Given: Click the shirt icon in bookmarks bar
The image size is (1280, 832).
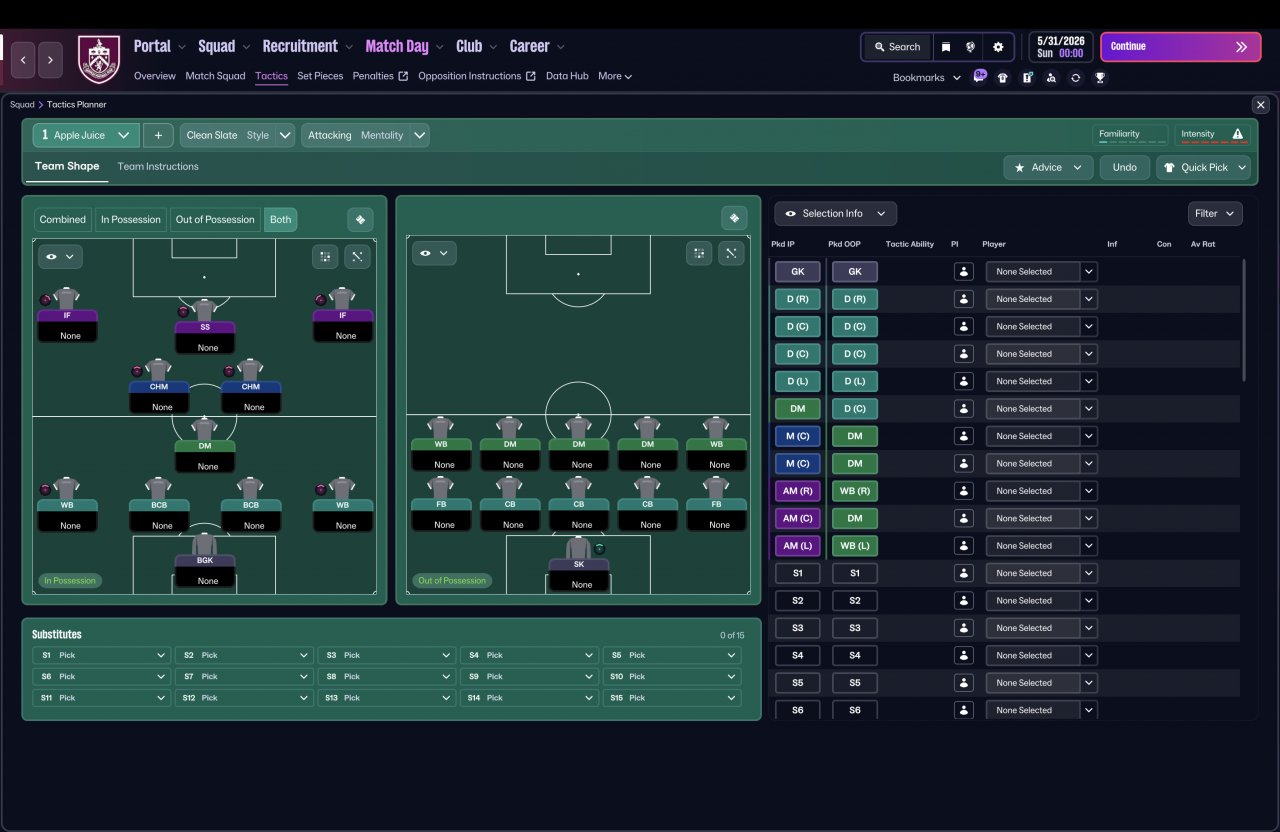Looking at the screenshot, I should pyautogui.click(x=1003, y=78).
